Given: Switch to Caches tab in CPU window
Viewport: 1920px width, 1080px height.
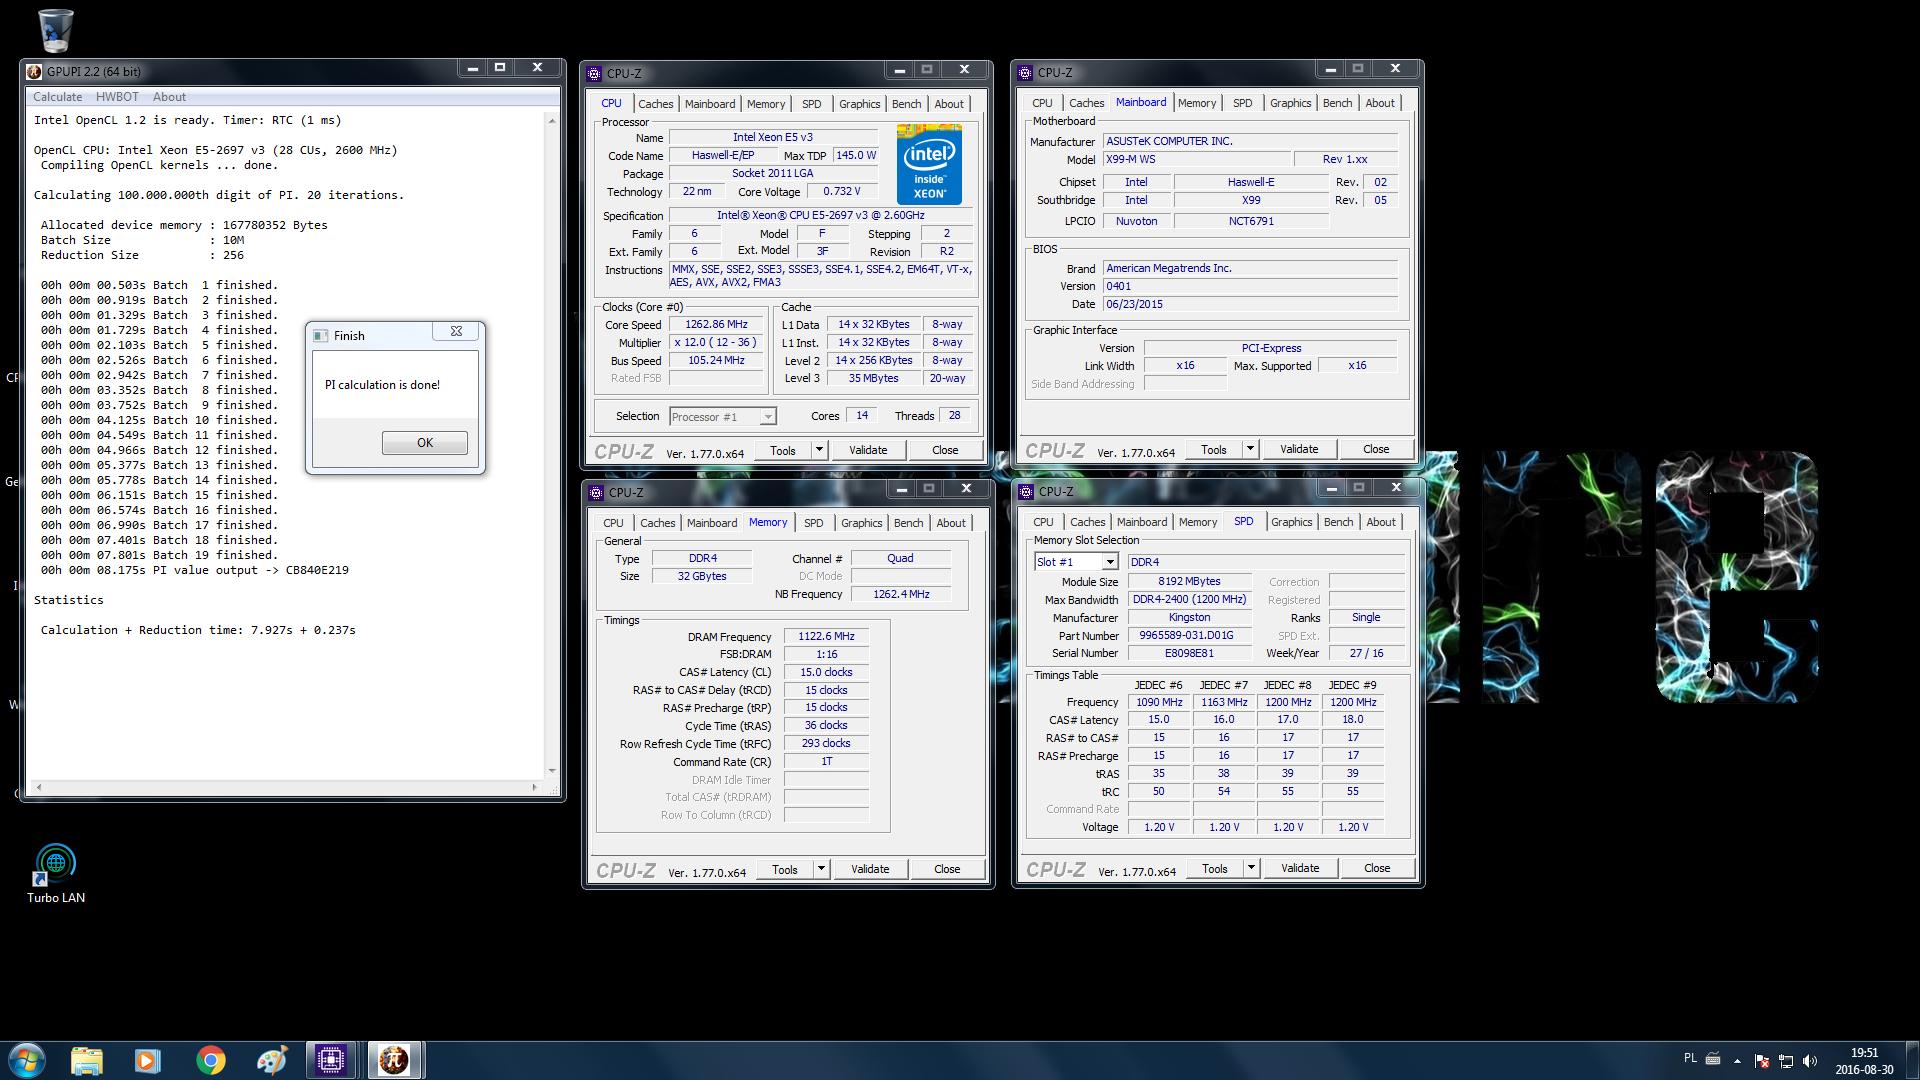Looking at the screenshot, I should point(655,104).
